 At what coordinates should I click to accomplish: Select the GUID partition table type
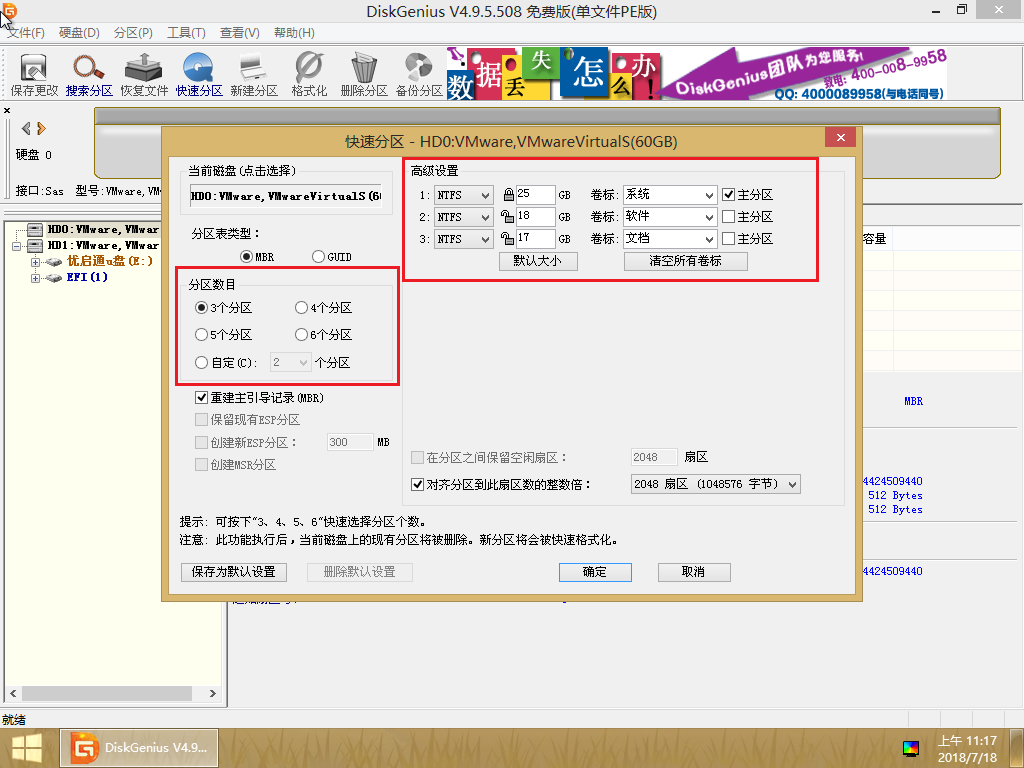click(x=319, y=257)
